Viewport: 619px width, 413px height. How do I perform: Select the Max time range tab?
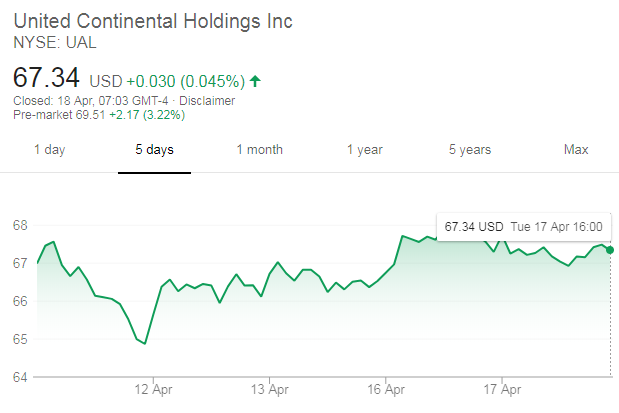tap(575, 150)
